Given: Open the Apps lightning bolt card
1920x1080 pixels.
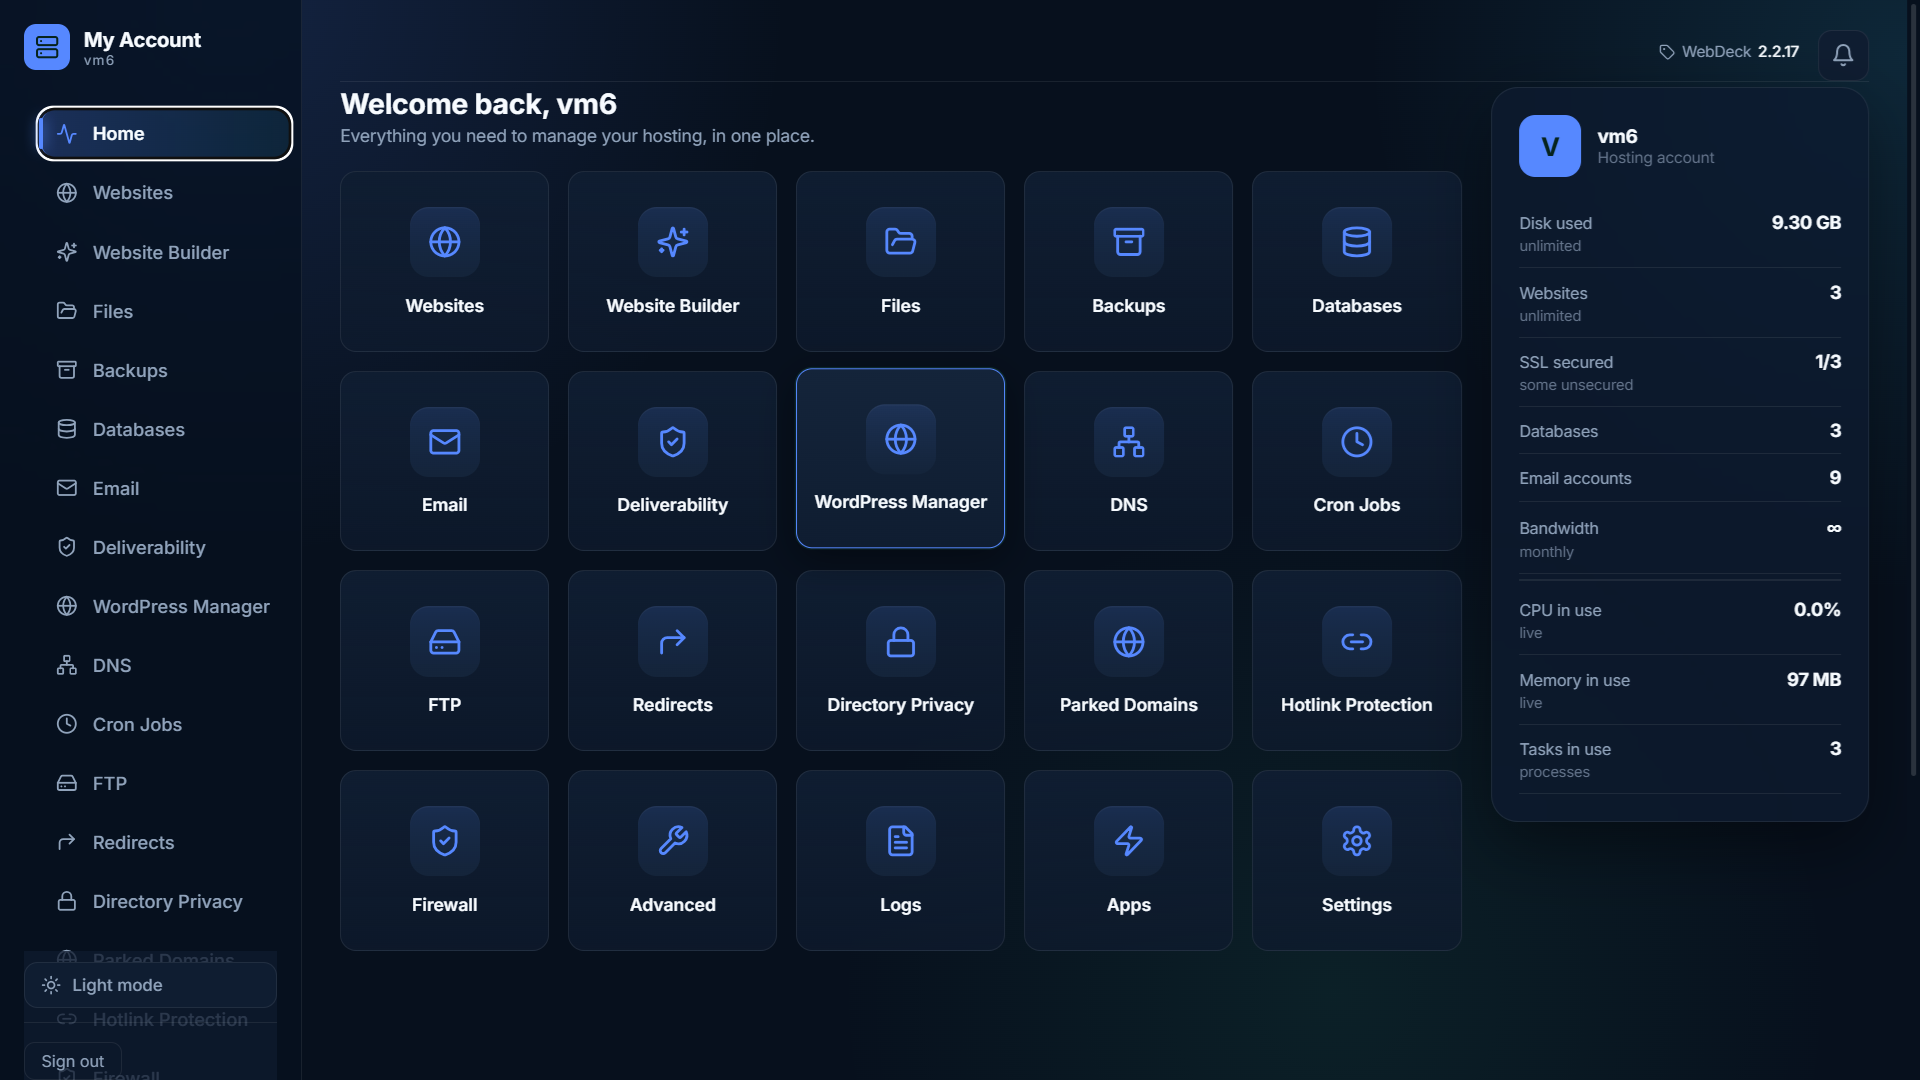Looking at the screenshot, I should (1128, 860).
